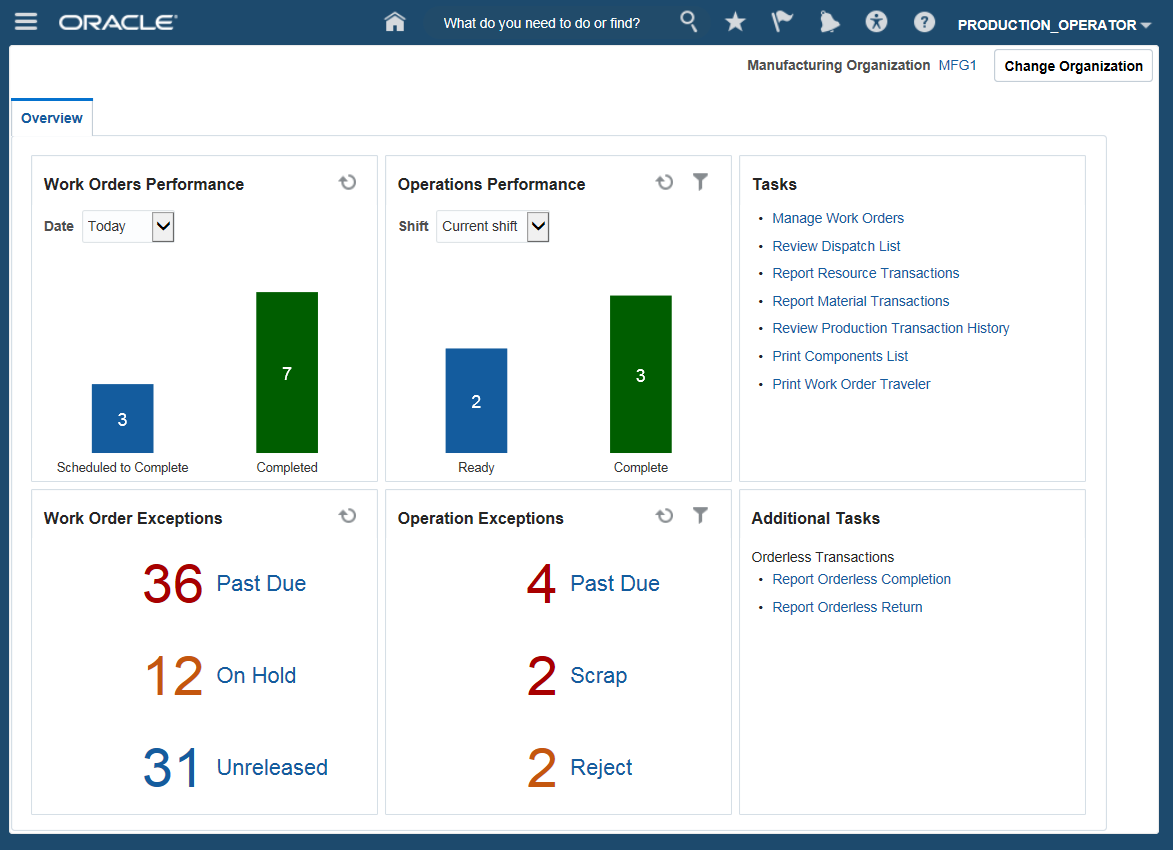This screenshot has width=1173, height=850.
Task: Open the Help question mark icon
Action: click(x=924, y=22)
